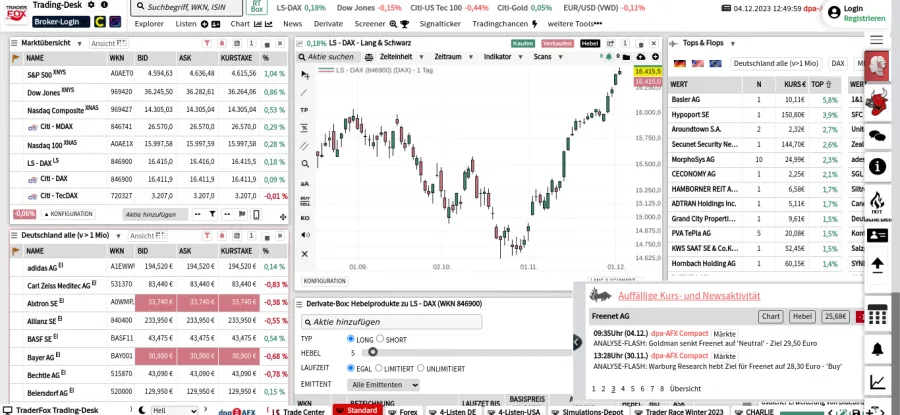Screen dimensions: 900x415
Task: Expand the Marktübersicht list dropdown arrow
Action: (82, 44)
